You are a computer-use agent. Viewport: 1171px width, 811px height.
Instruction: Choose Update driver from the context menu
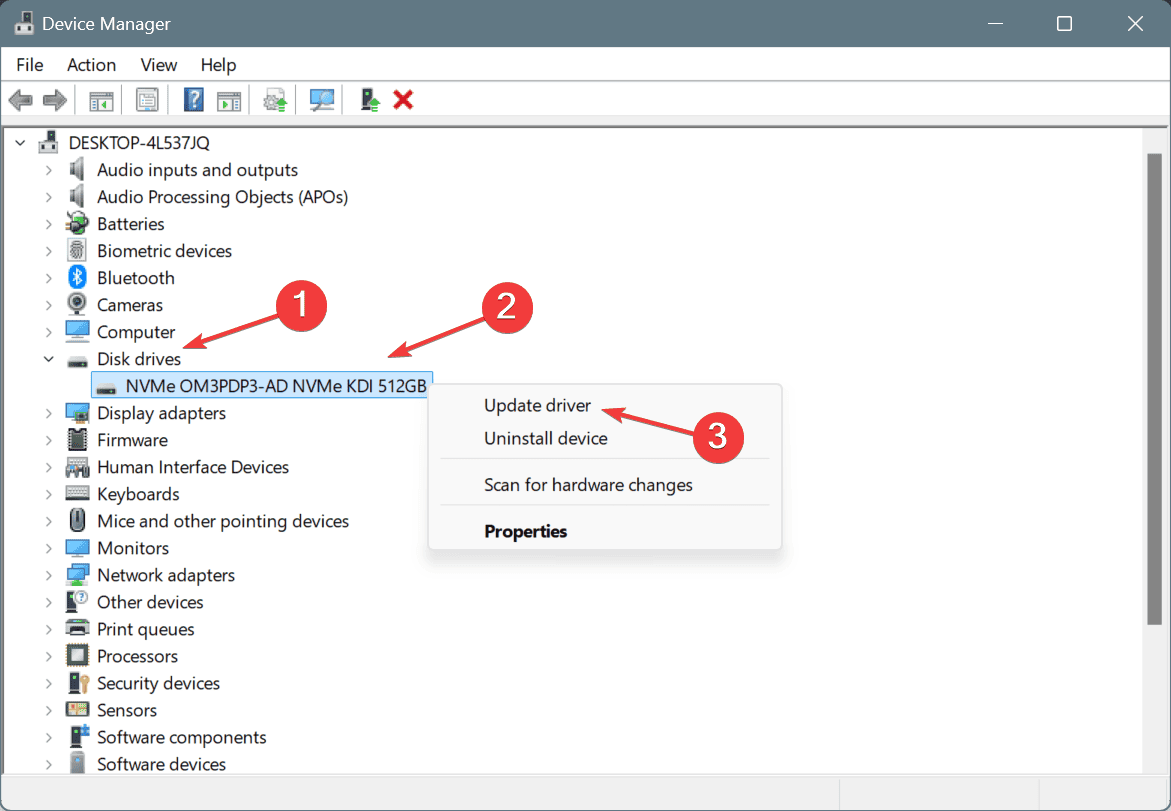[x=537, y=405]
